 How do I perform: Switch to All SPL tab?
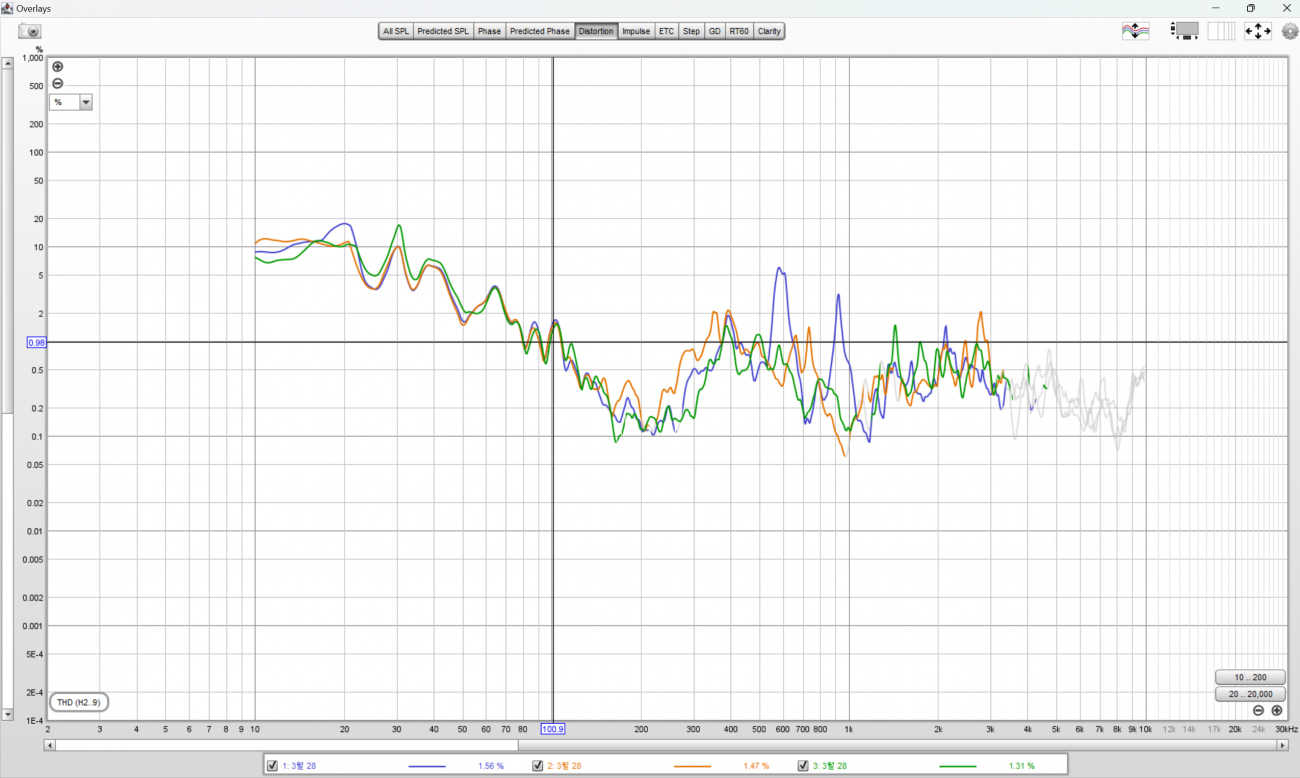tap(396, 31)
